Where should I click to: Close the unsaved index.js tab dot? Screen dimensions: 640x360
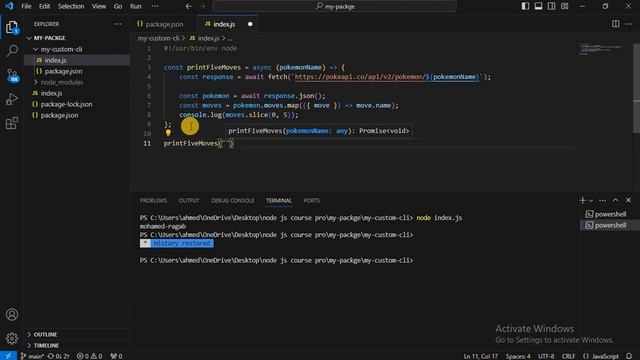250,24
